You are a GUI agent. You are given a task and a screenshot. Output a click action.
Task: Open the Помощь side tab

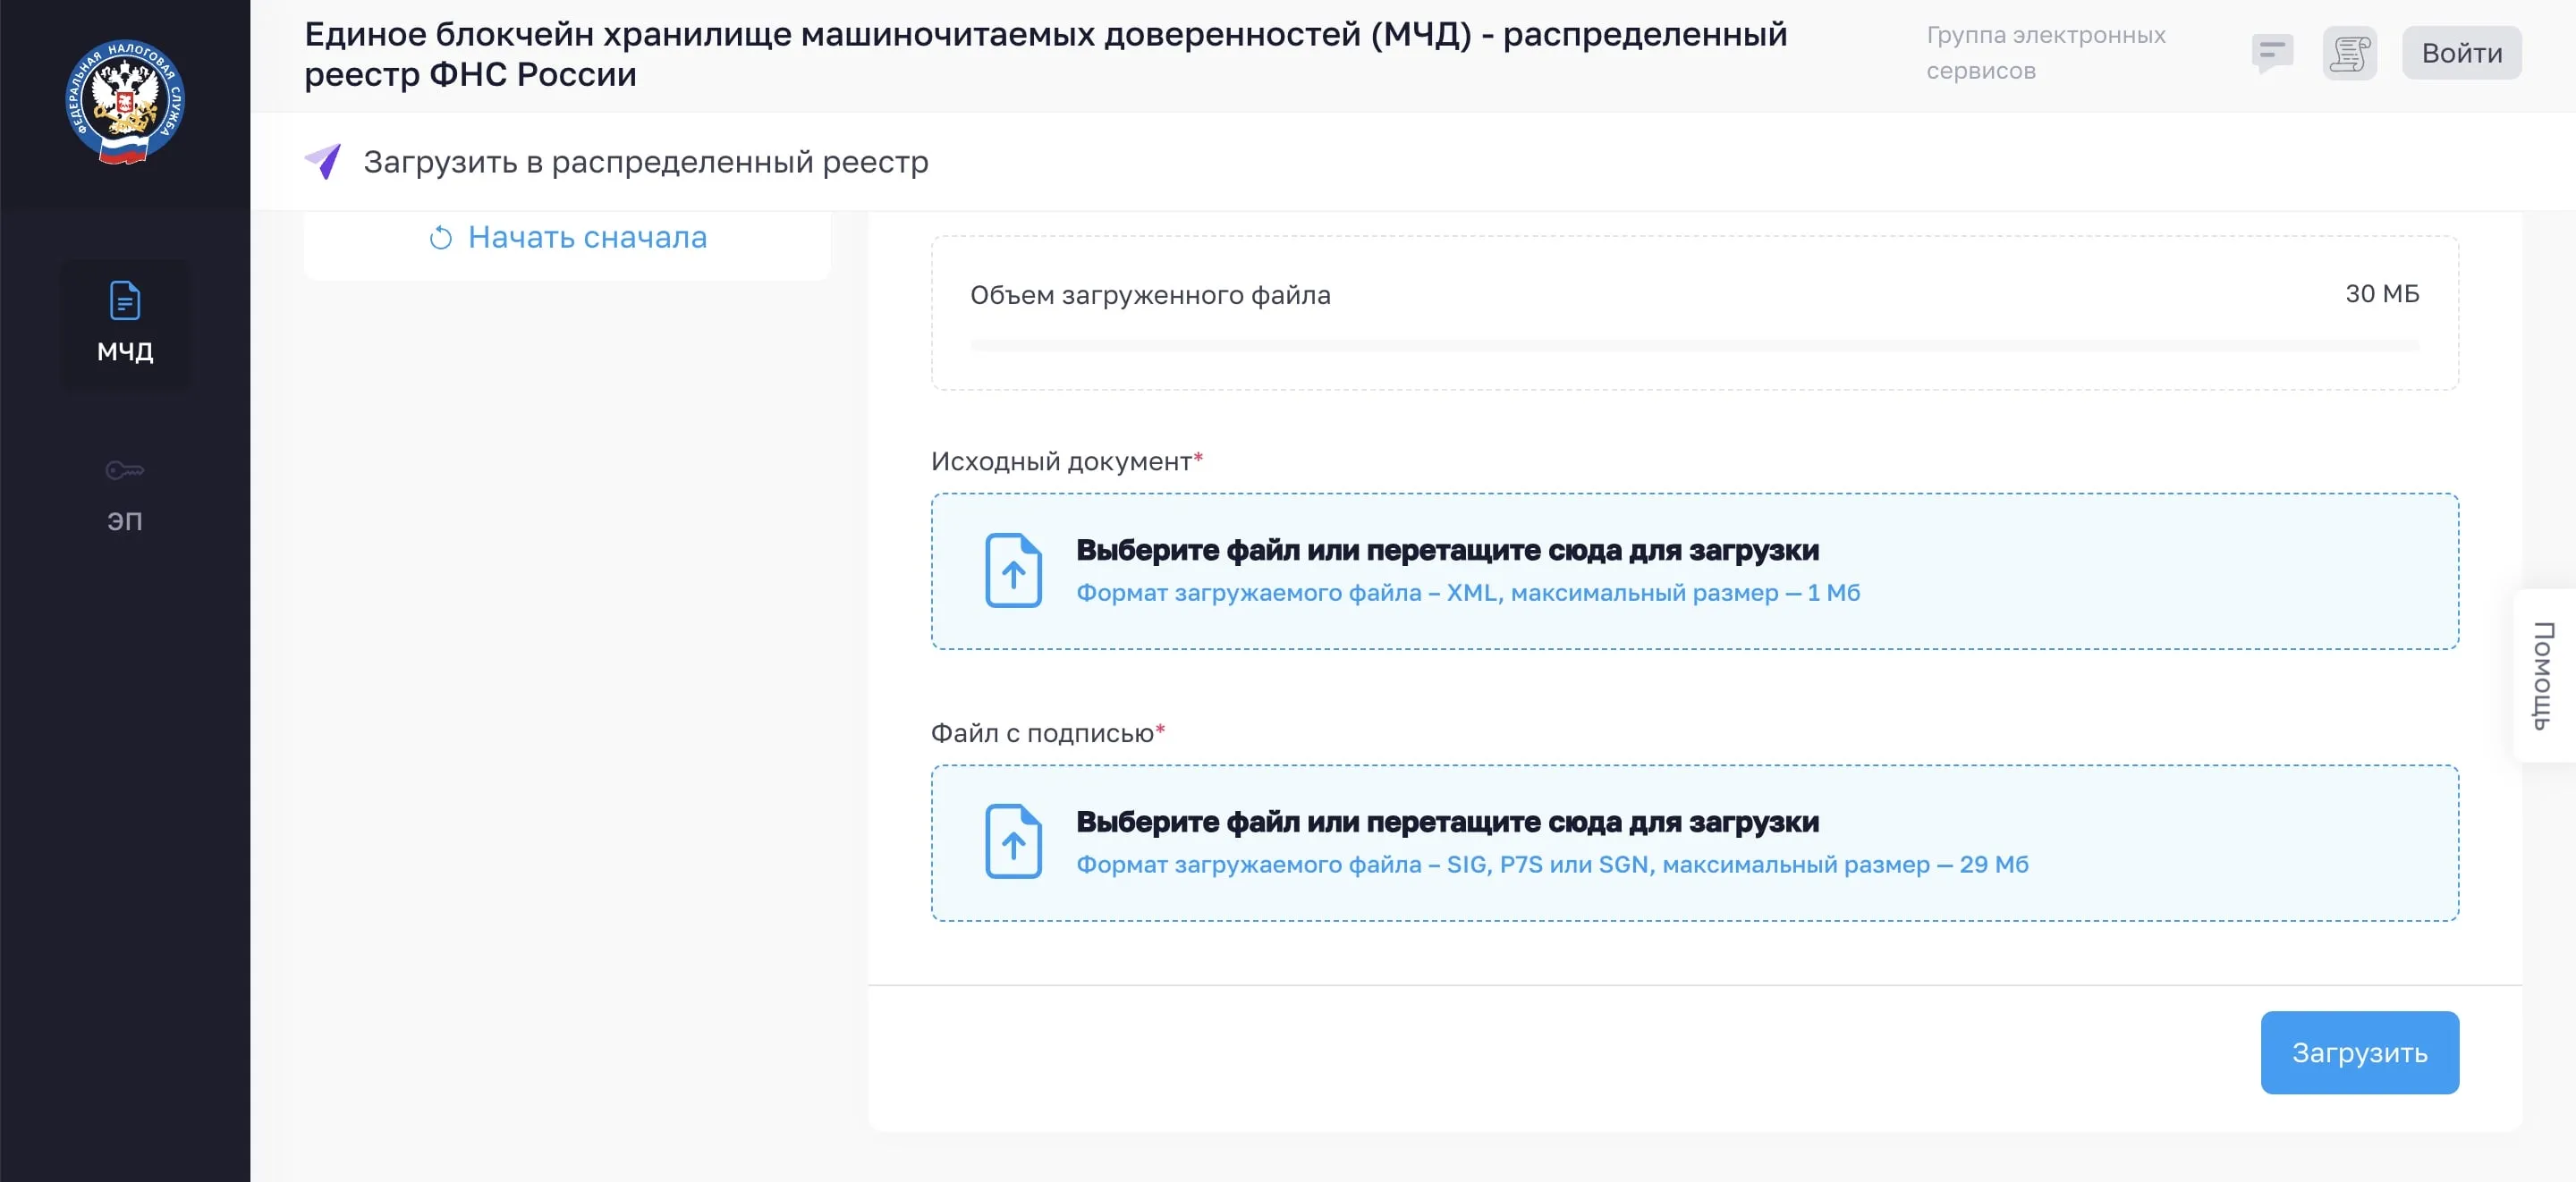[2543, 675]
